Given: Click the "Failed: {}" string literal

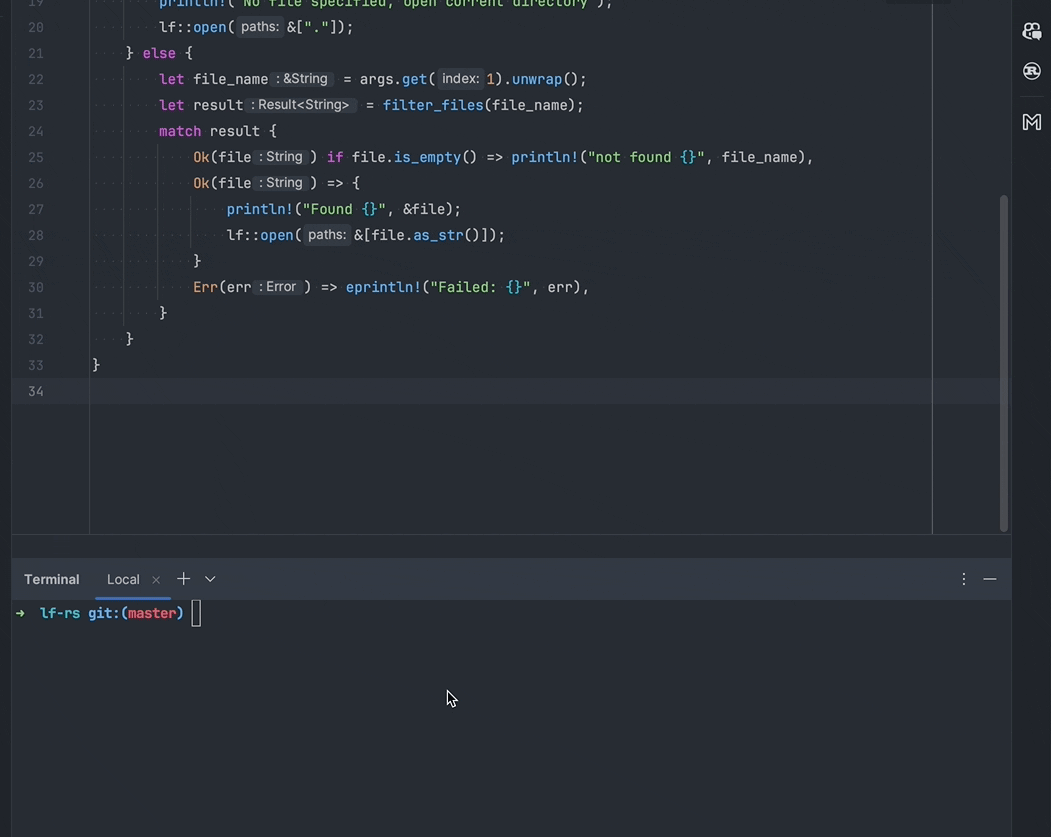Looking at the screenshot, I should (x=480, y=287).
